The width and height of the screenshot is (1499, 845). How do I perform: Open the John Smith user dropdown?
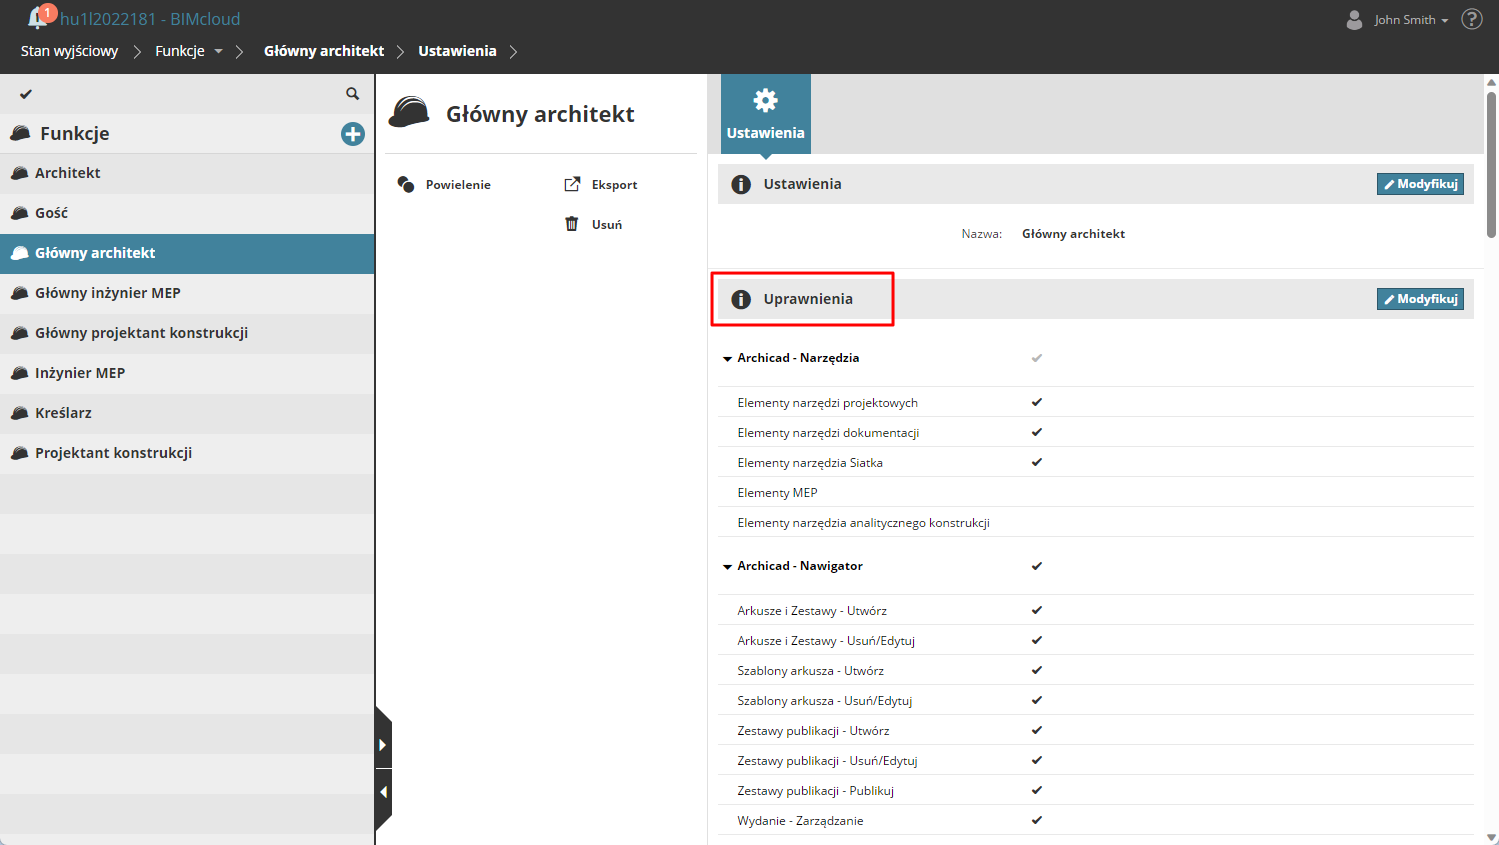pos(1410,20)
